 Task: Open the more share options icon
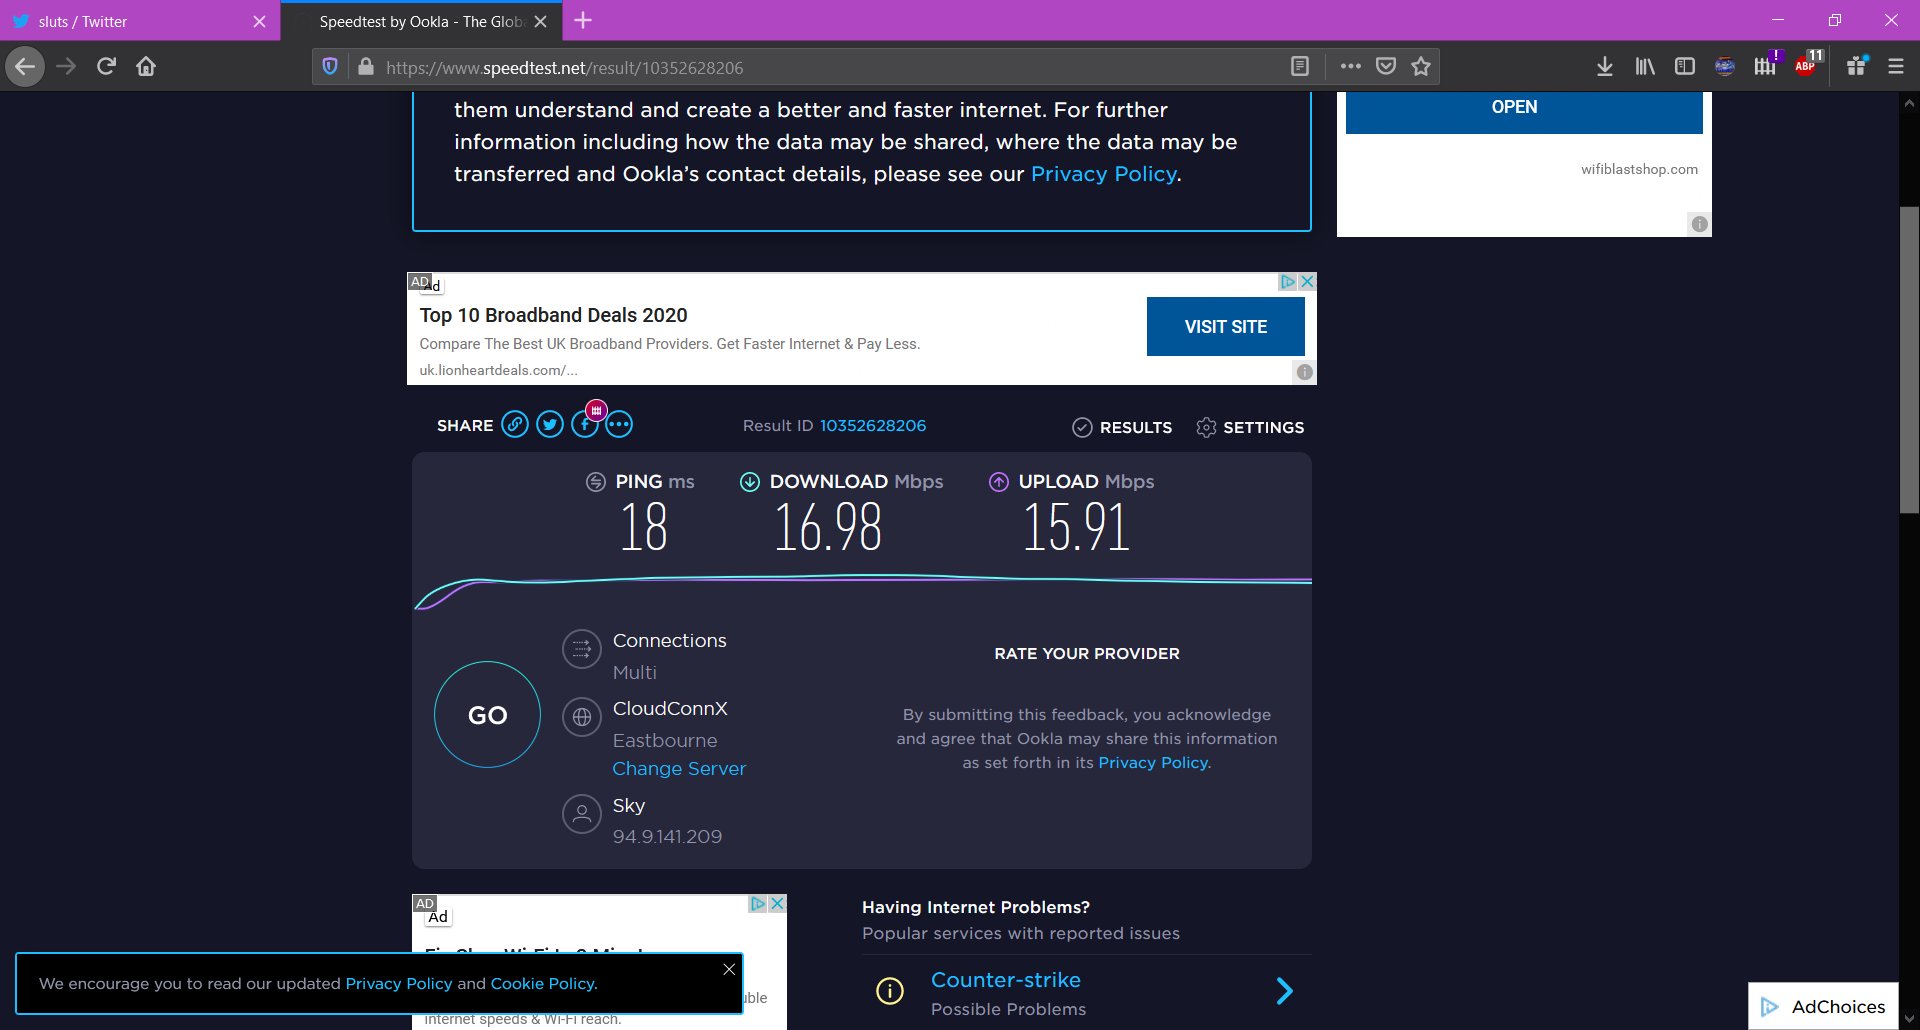tap(620, 425)
